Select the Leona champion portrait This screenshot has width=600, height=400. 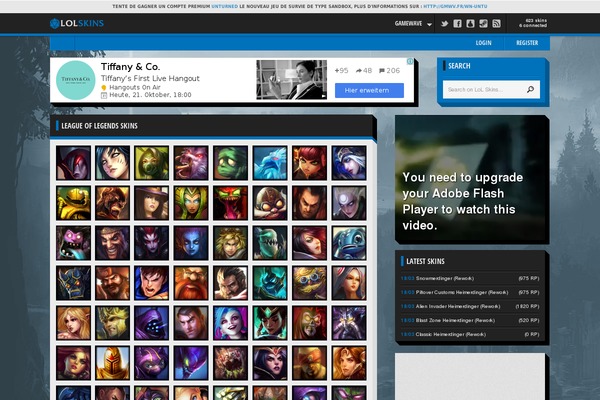click(x=349, y=363)
